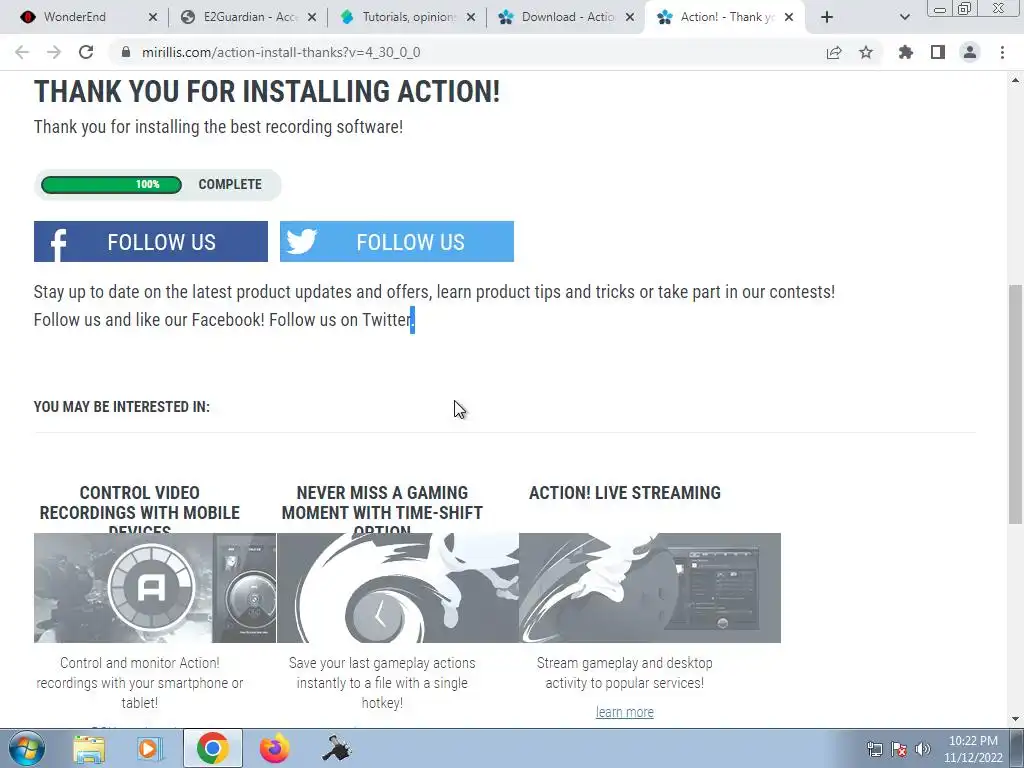Toggle the browser side panel
This screenshot has width=1024, height=768.
938,52
